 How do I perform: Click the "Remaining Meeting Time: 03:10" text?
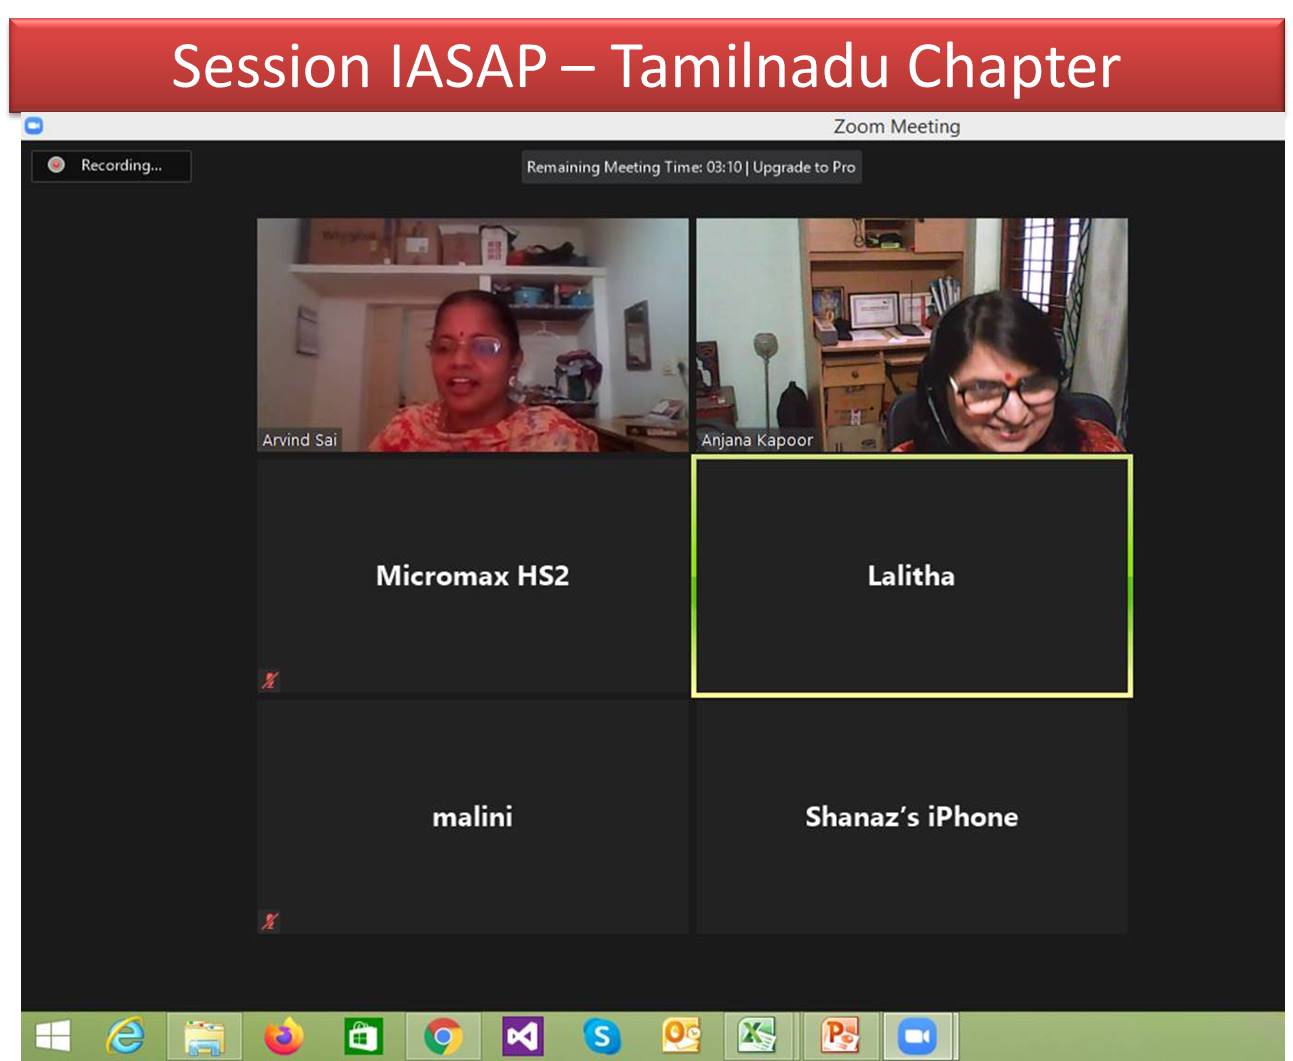[x=634, y=167]
